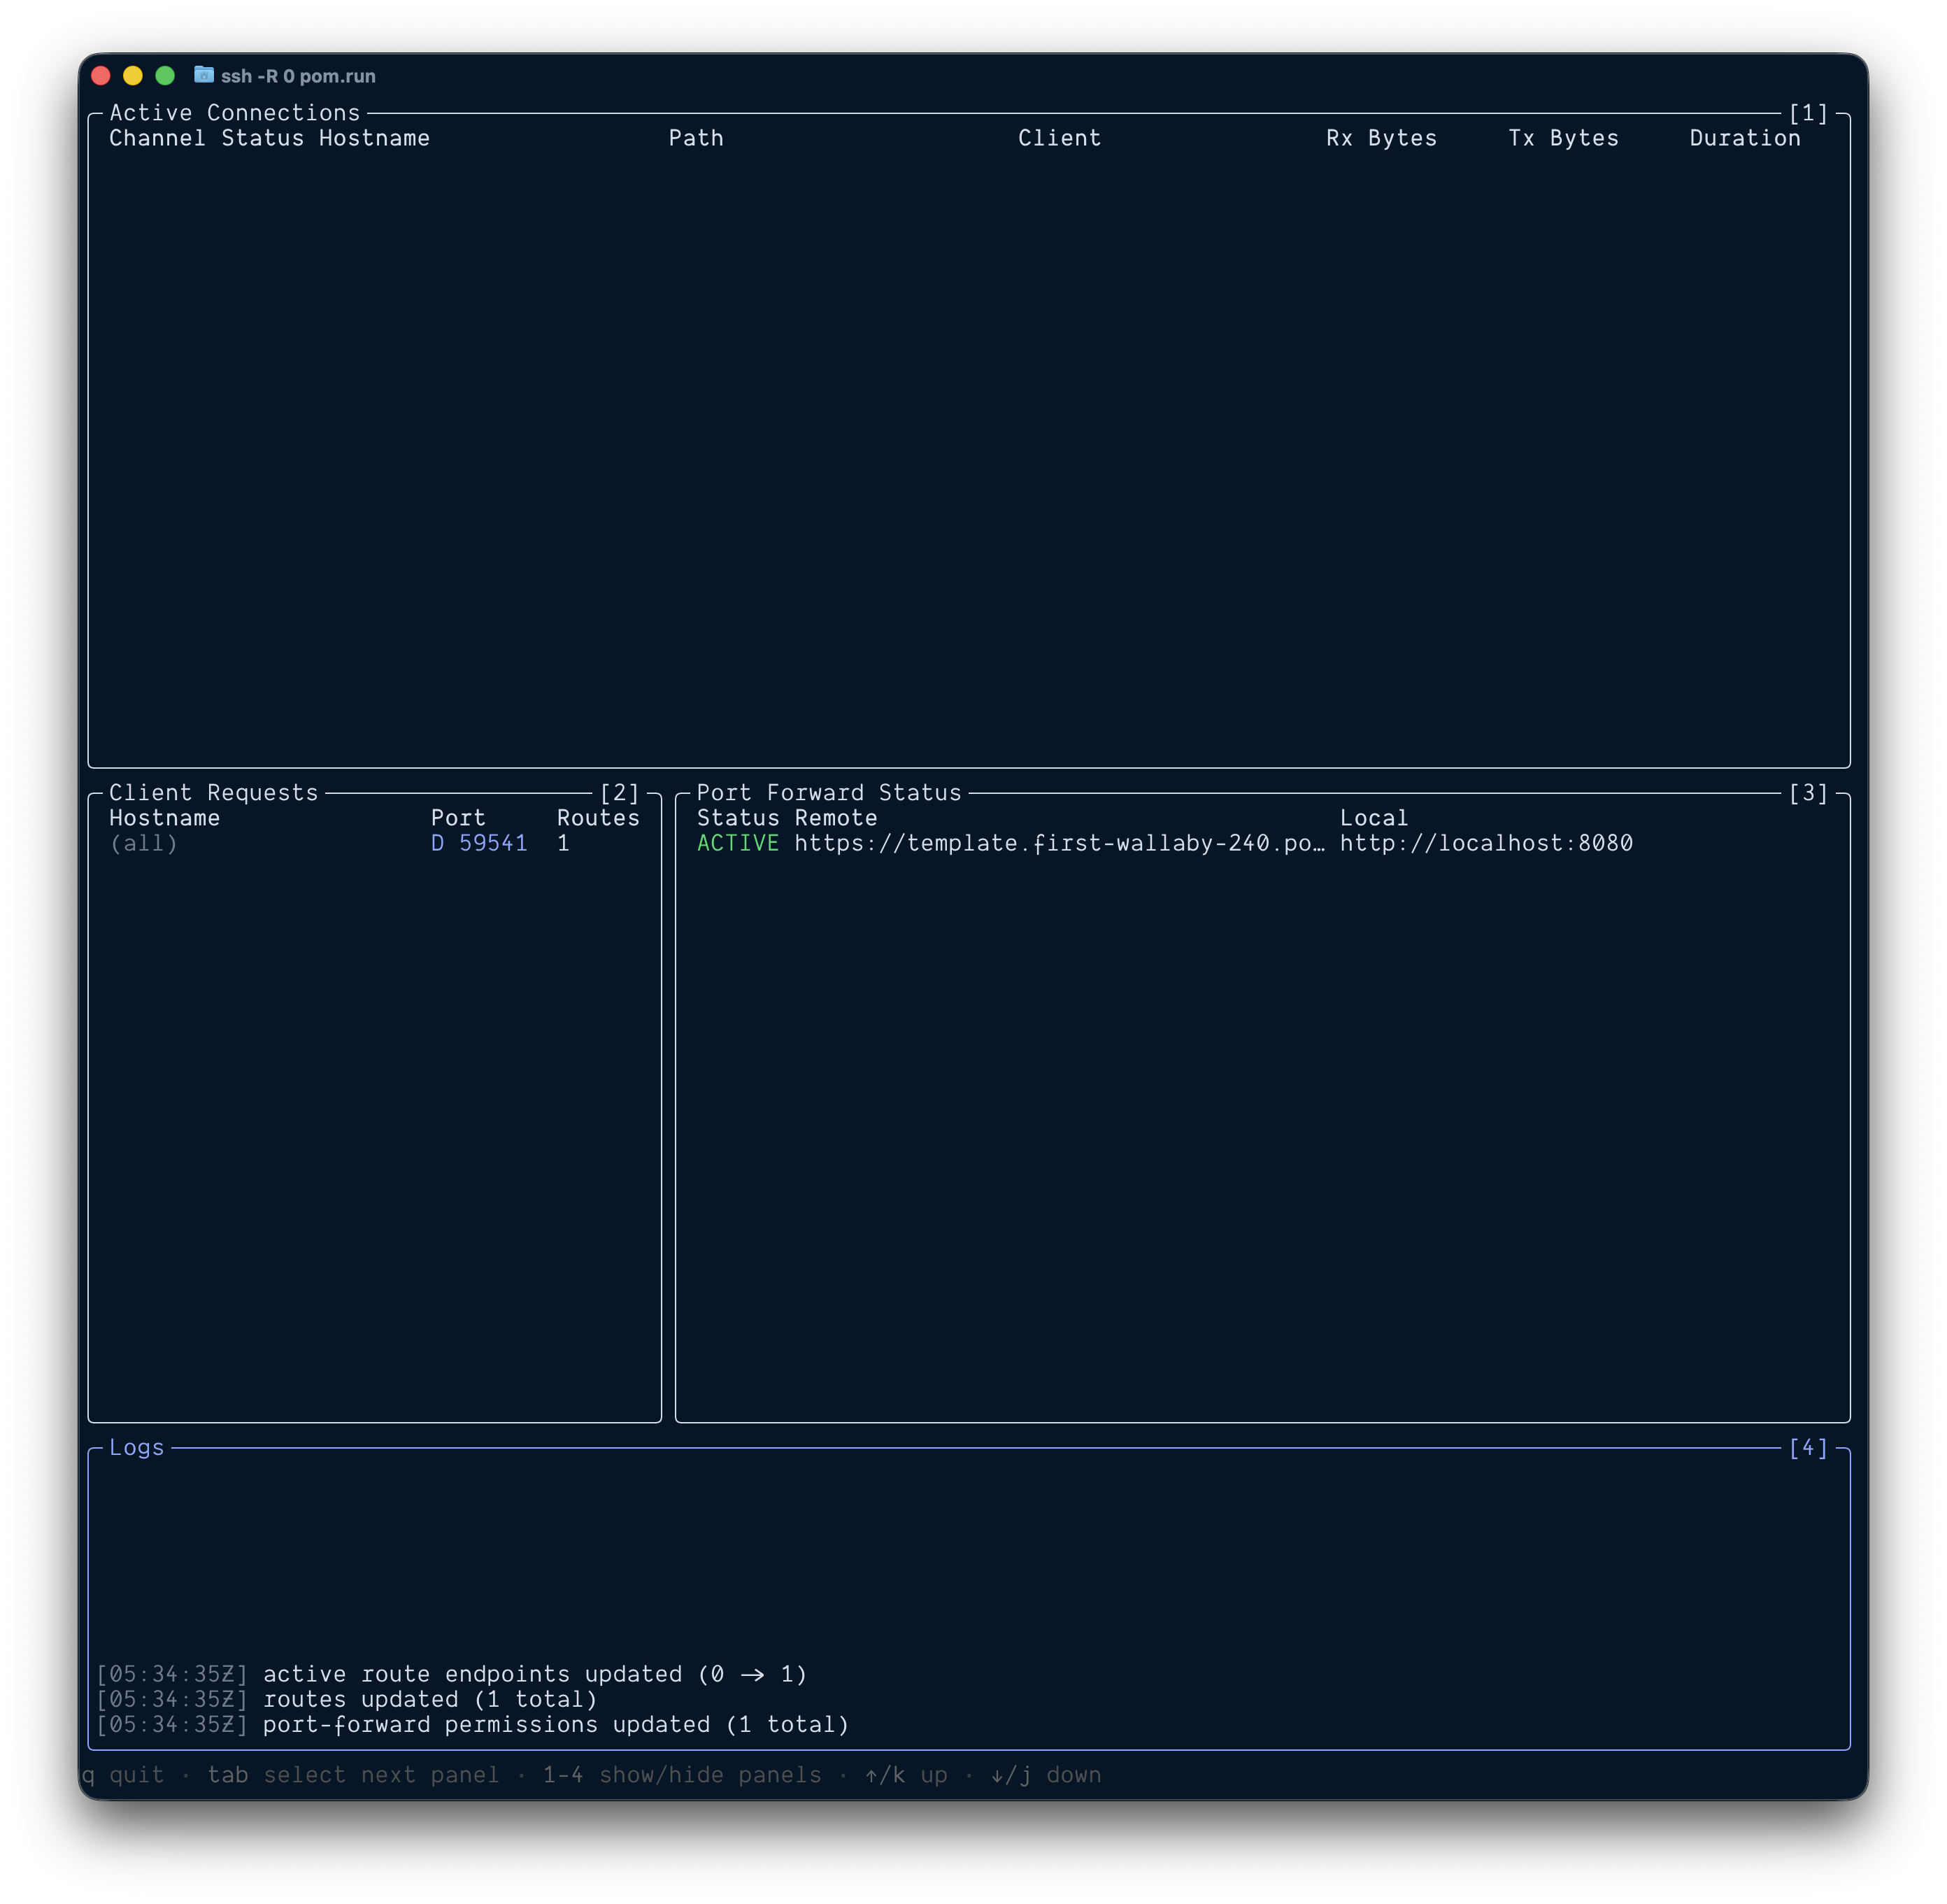Click the routes count 1
1947x1904 pixels.
(x=563, y=843)
